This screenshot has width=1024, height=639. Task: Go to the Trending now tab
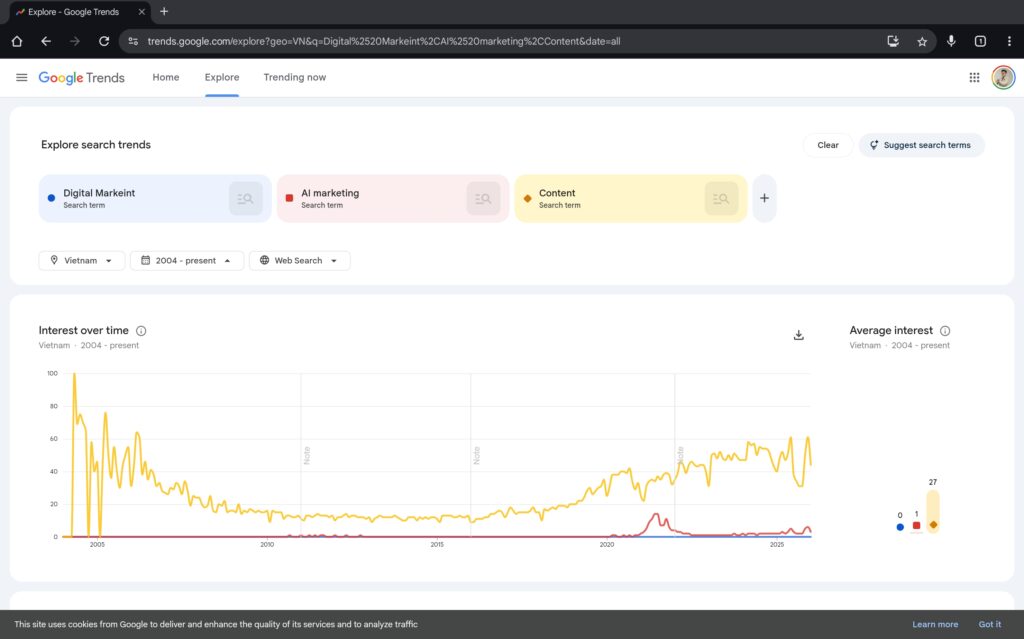(x=294, y=78)
